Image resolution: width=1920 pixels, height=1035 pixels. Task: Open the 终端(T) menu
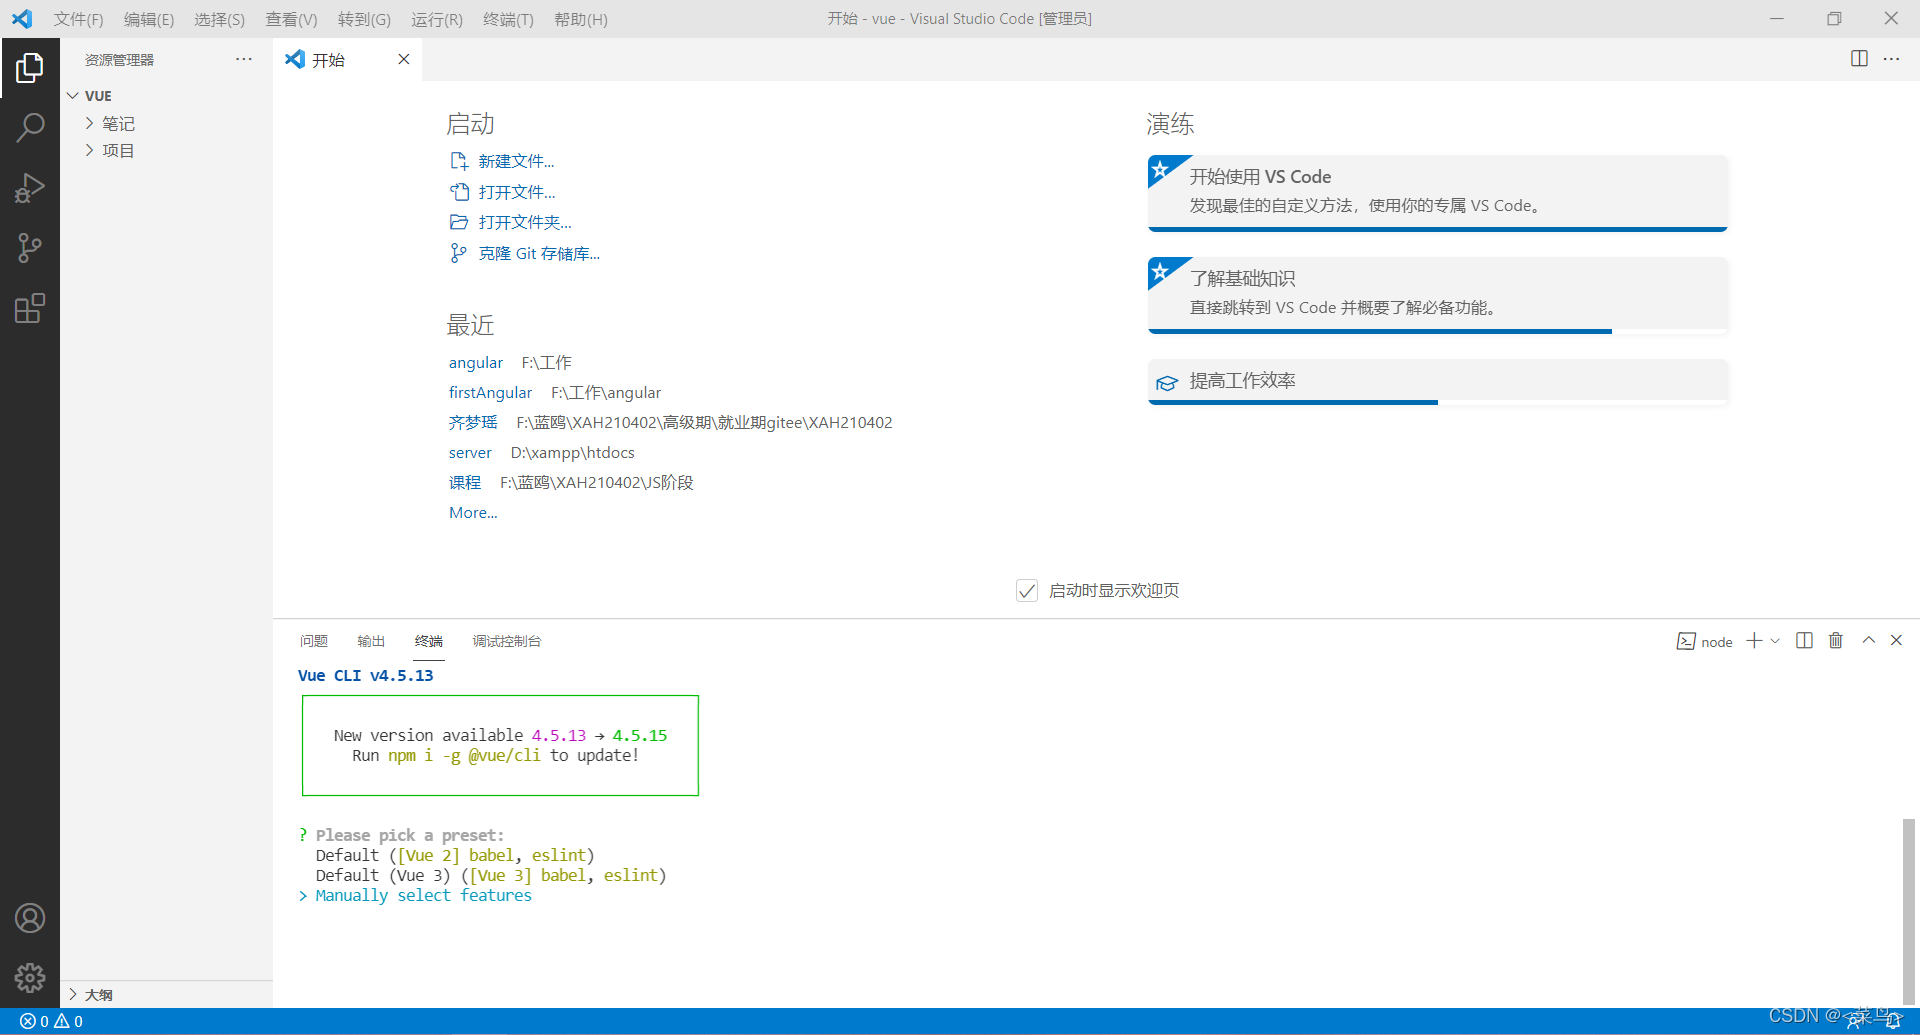508,19
